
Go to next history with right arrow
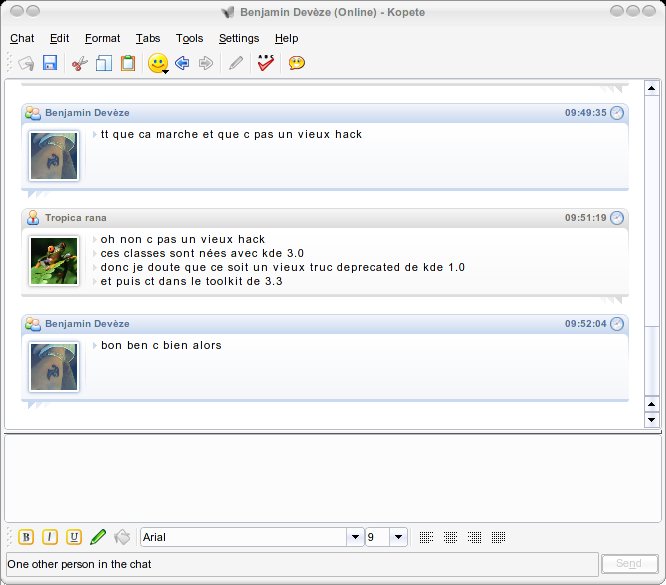tap(206, 63)
